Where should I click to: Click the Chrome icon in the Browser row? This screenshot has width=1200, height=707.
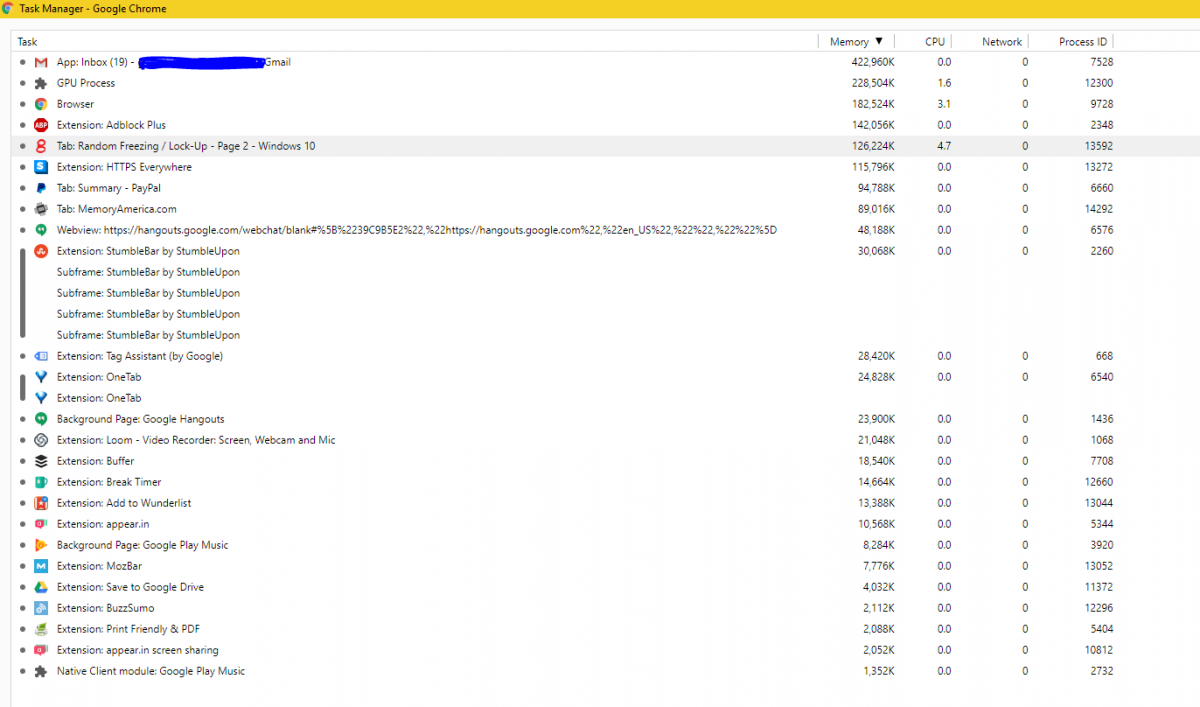point(41,104)
